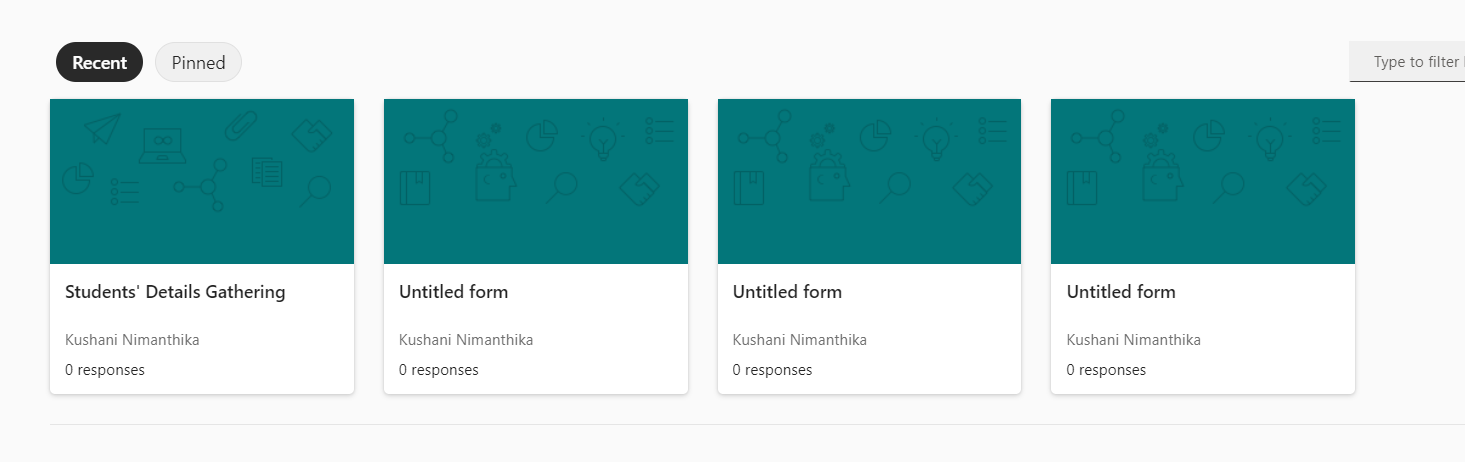Viewport: 1465px width, 462px height.
Task: Click paperclip graphic on Students' Details Gathering thumbnail
Action: click(x=240, y=127)
